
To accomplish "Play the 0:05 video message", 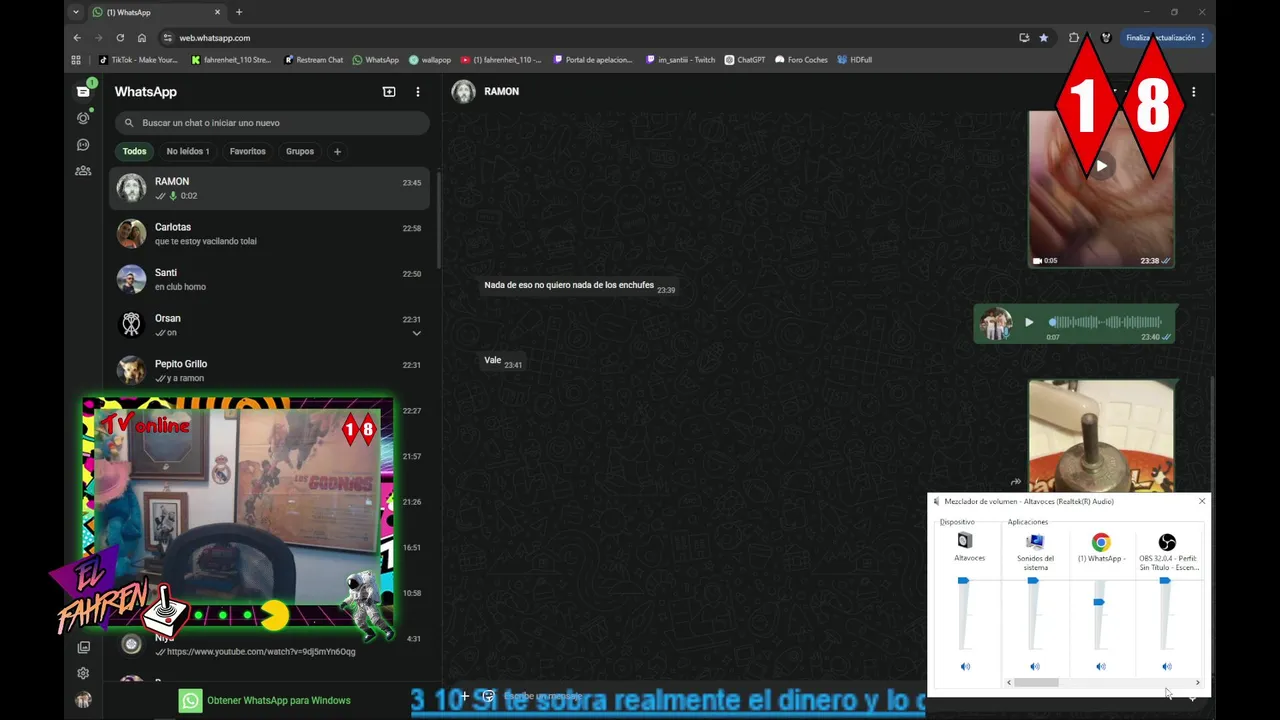I will coord(1101,166).
